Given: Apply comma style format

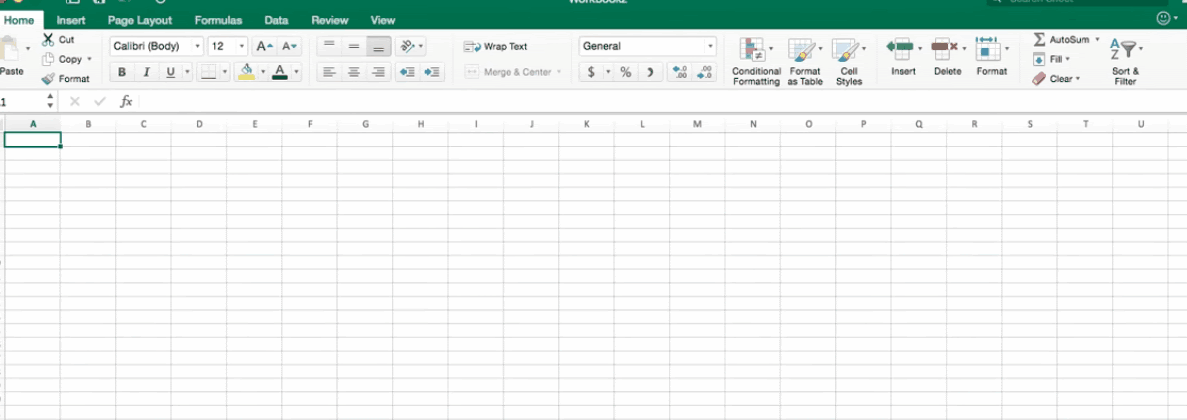Looking at the screenshot, I should point(650,72).
